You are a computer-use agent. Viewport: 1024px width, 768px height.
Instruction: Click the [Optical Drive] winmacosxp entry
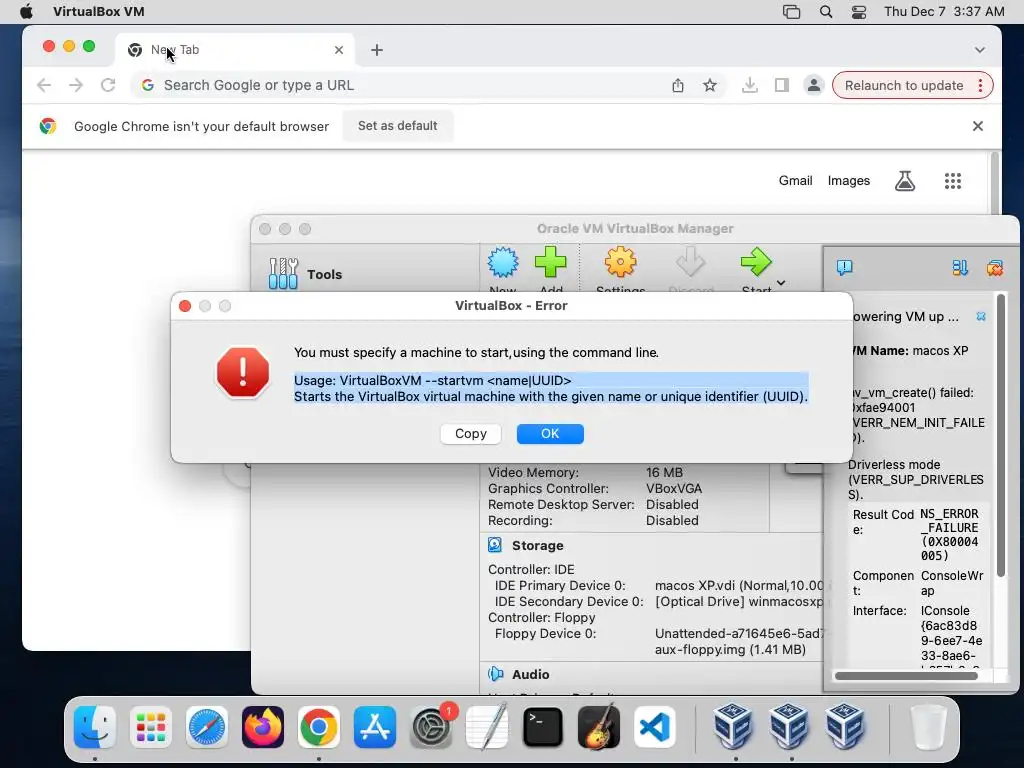pos(739,601)
